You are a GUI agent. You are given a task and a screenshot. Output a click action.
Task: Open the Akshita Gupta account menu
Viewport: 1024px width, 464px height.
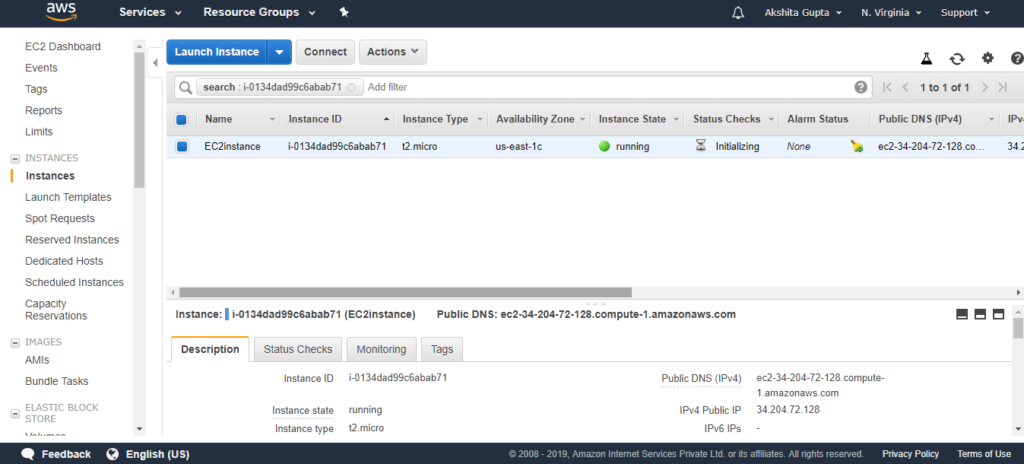803,12
